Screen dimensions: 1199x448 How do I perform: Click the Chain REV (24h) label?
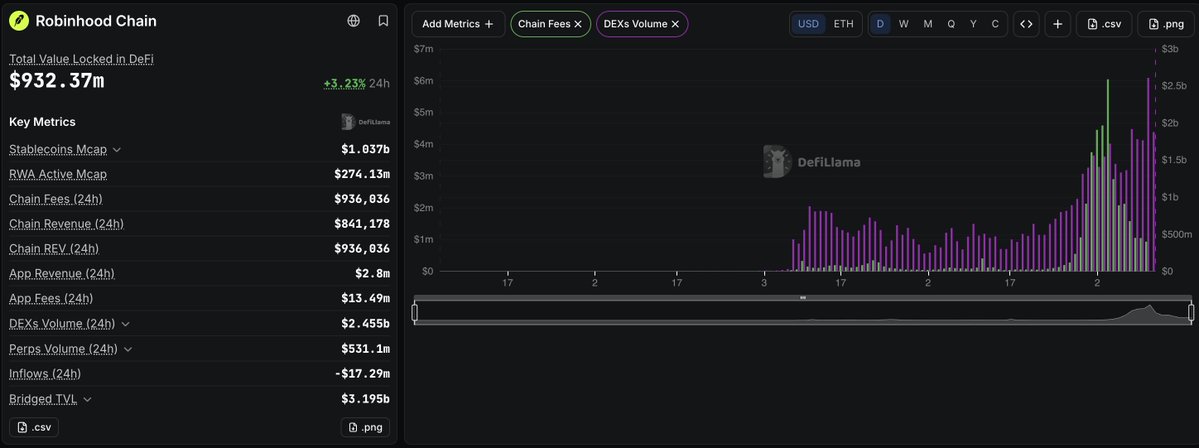[x=54, y=248]
